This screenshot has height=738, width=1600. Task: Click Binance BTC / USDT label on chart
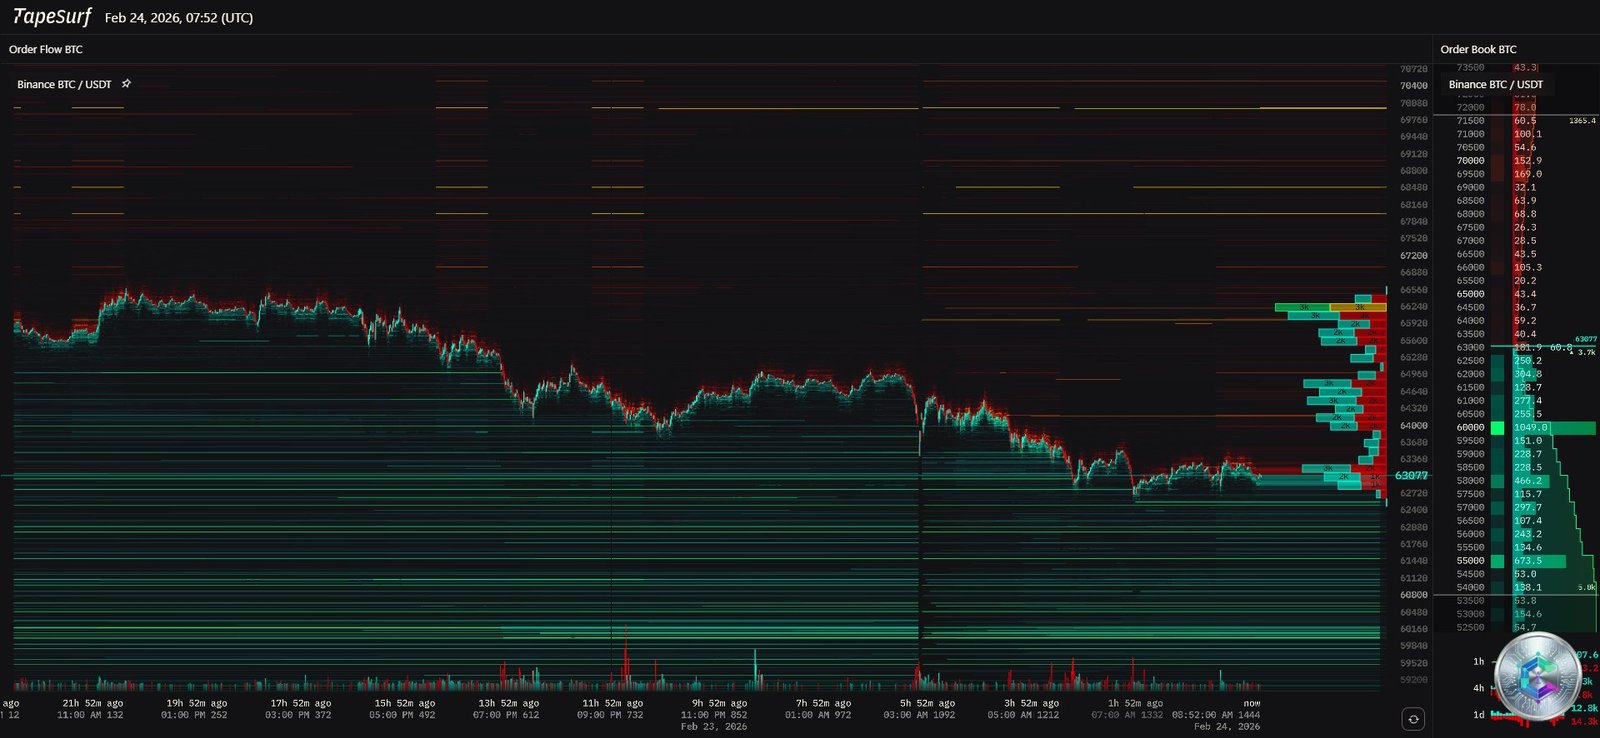(x=64, y=84)
